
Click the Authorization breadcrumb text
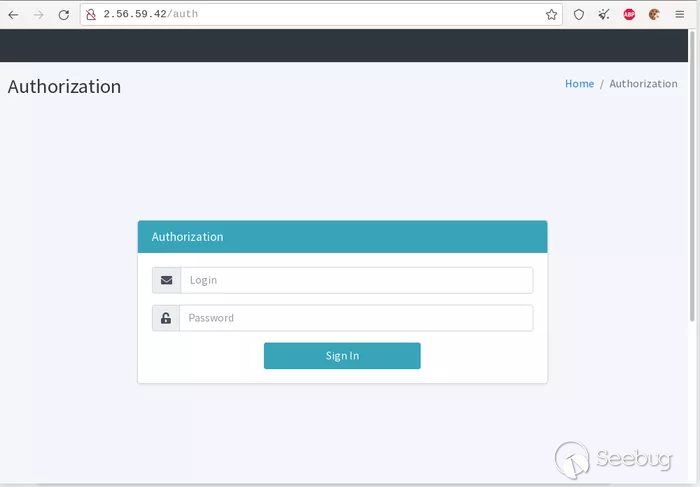pos(643,84)
